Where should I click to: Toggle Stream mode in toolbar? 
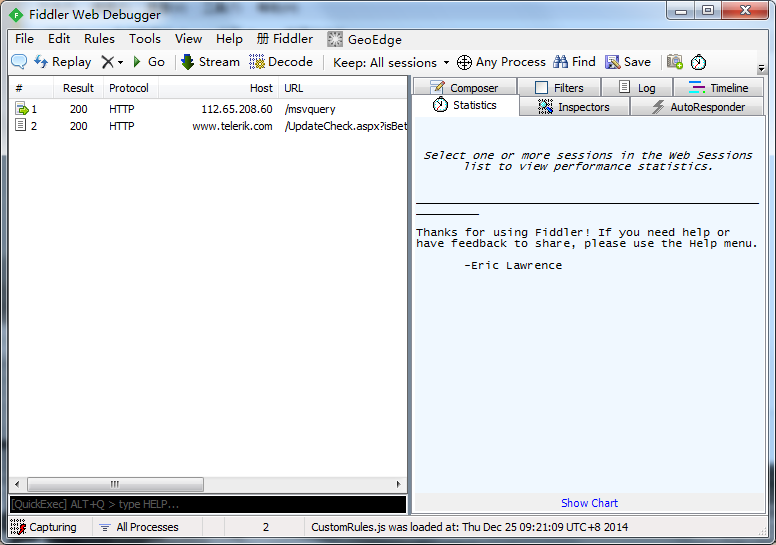(210, 62)
